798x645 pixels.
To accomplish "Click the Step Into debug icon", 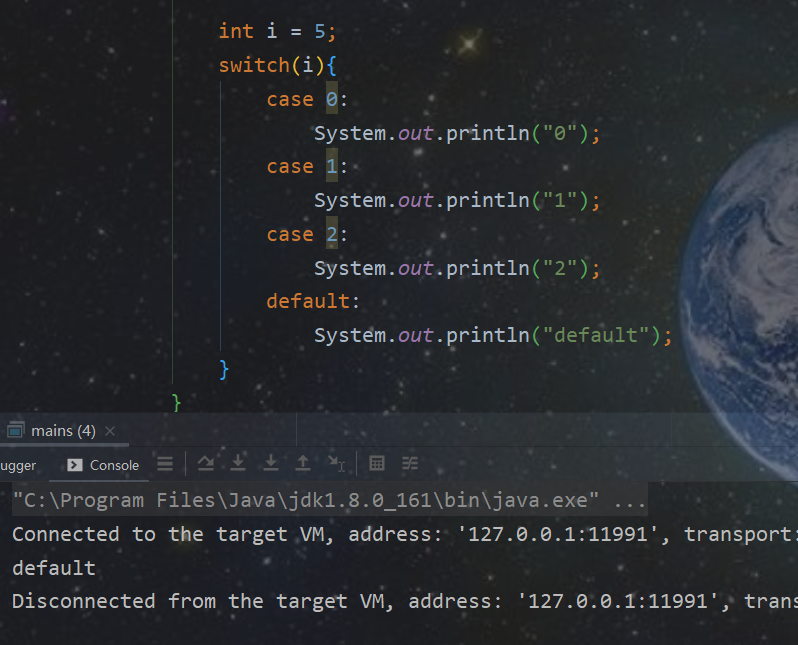I will (238, 463).
